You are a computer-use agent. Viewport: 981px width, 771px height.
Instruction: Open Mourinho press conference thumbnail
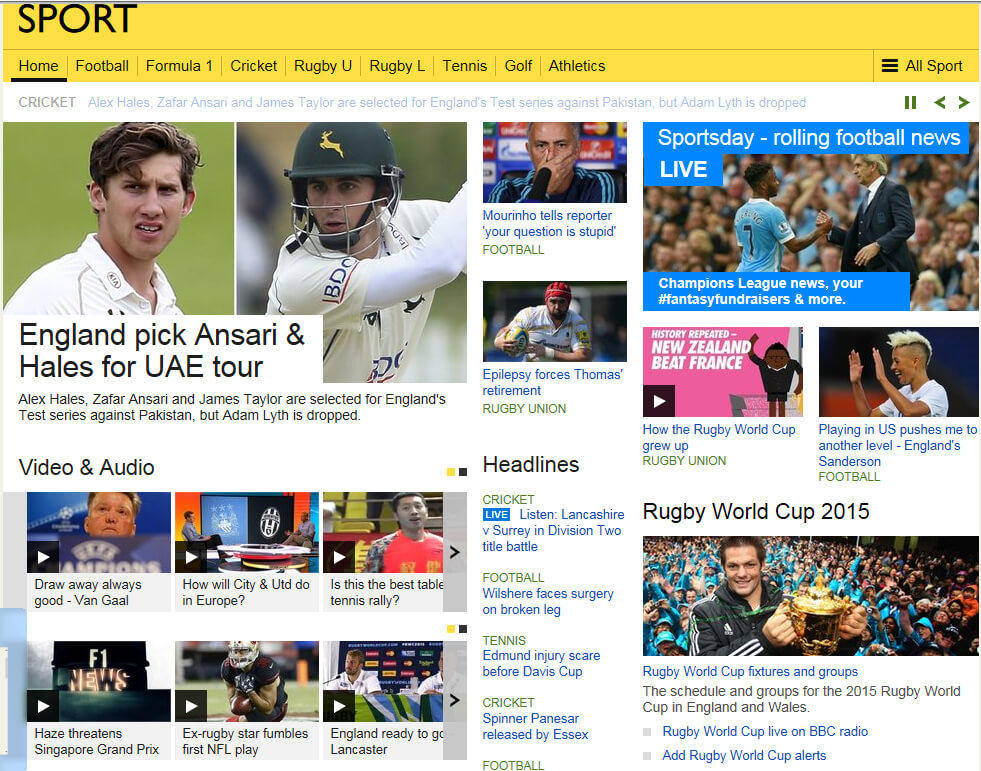tap(554, 162)
